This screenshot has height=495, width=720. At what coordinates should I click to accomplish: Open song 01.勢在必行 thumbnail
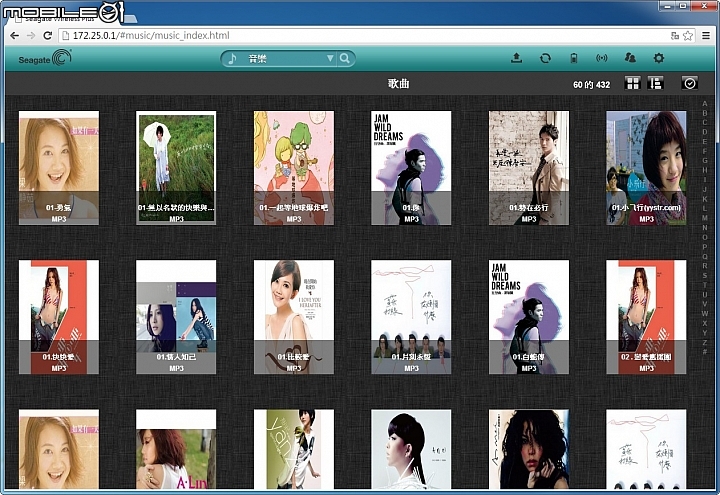click(529, 168)
